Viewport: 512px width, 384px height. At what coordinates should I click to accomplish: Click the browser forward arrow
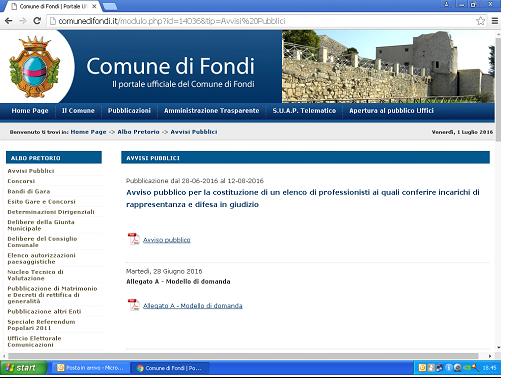(23, 21)
